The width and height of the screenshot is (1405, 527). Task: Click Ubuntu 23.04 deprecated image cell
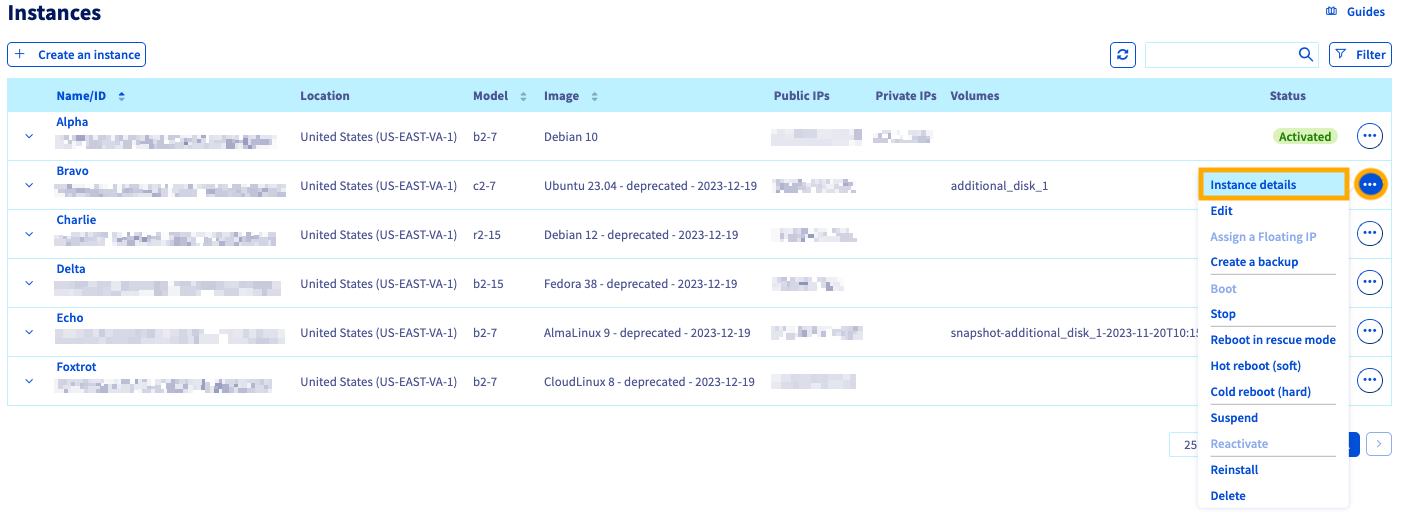coord(650,186)
